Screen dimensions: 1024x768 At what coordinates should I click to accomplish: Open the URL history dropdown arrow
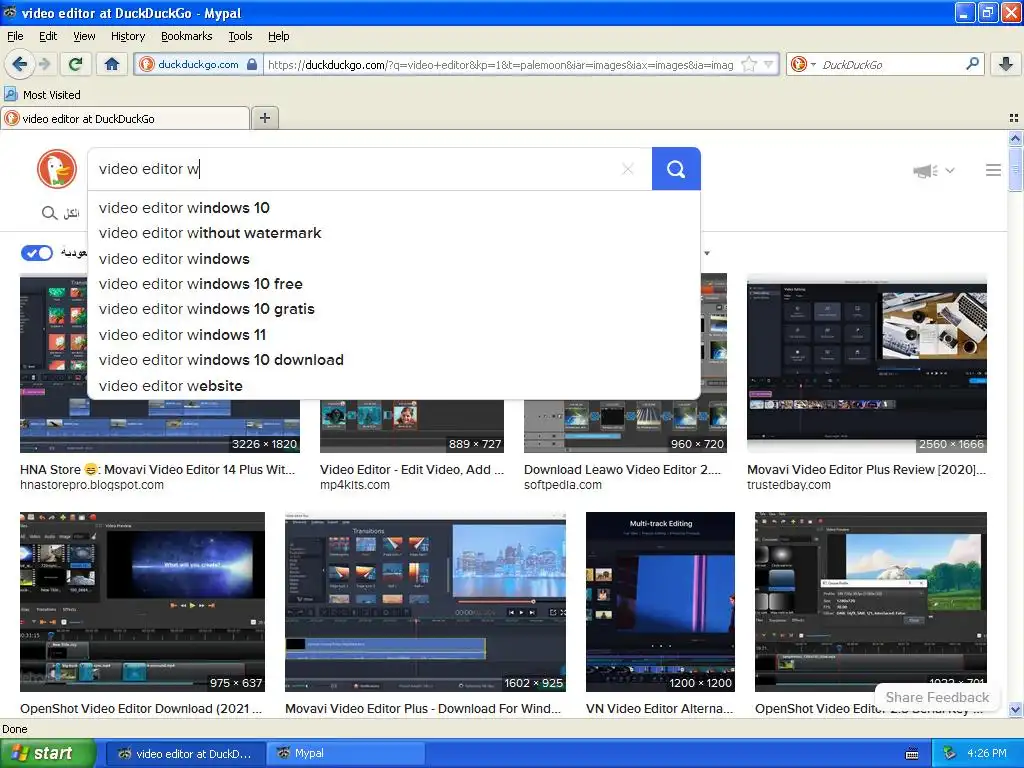(769, 64)
